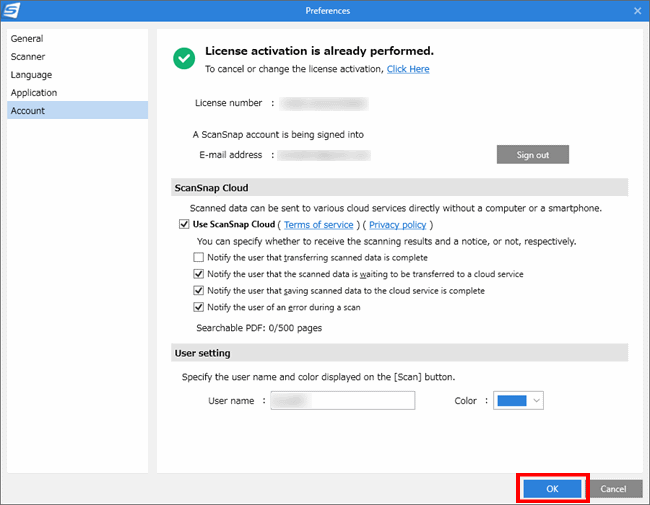The image size is (650, 505).
Task: Confirm settings with the OK button
Action: tap(552, 489)
